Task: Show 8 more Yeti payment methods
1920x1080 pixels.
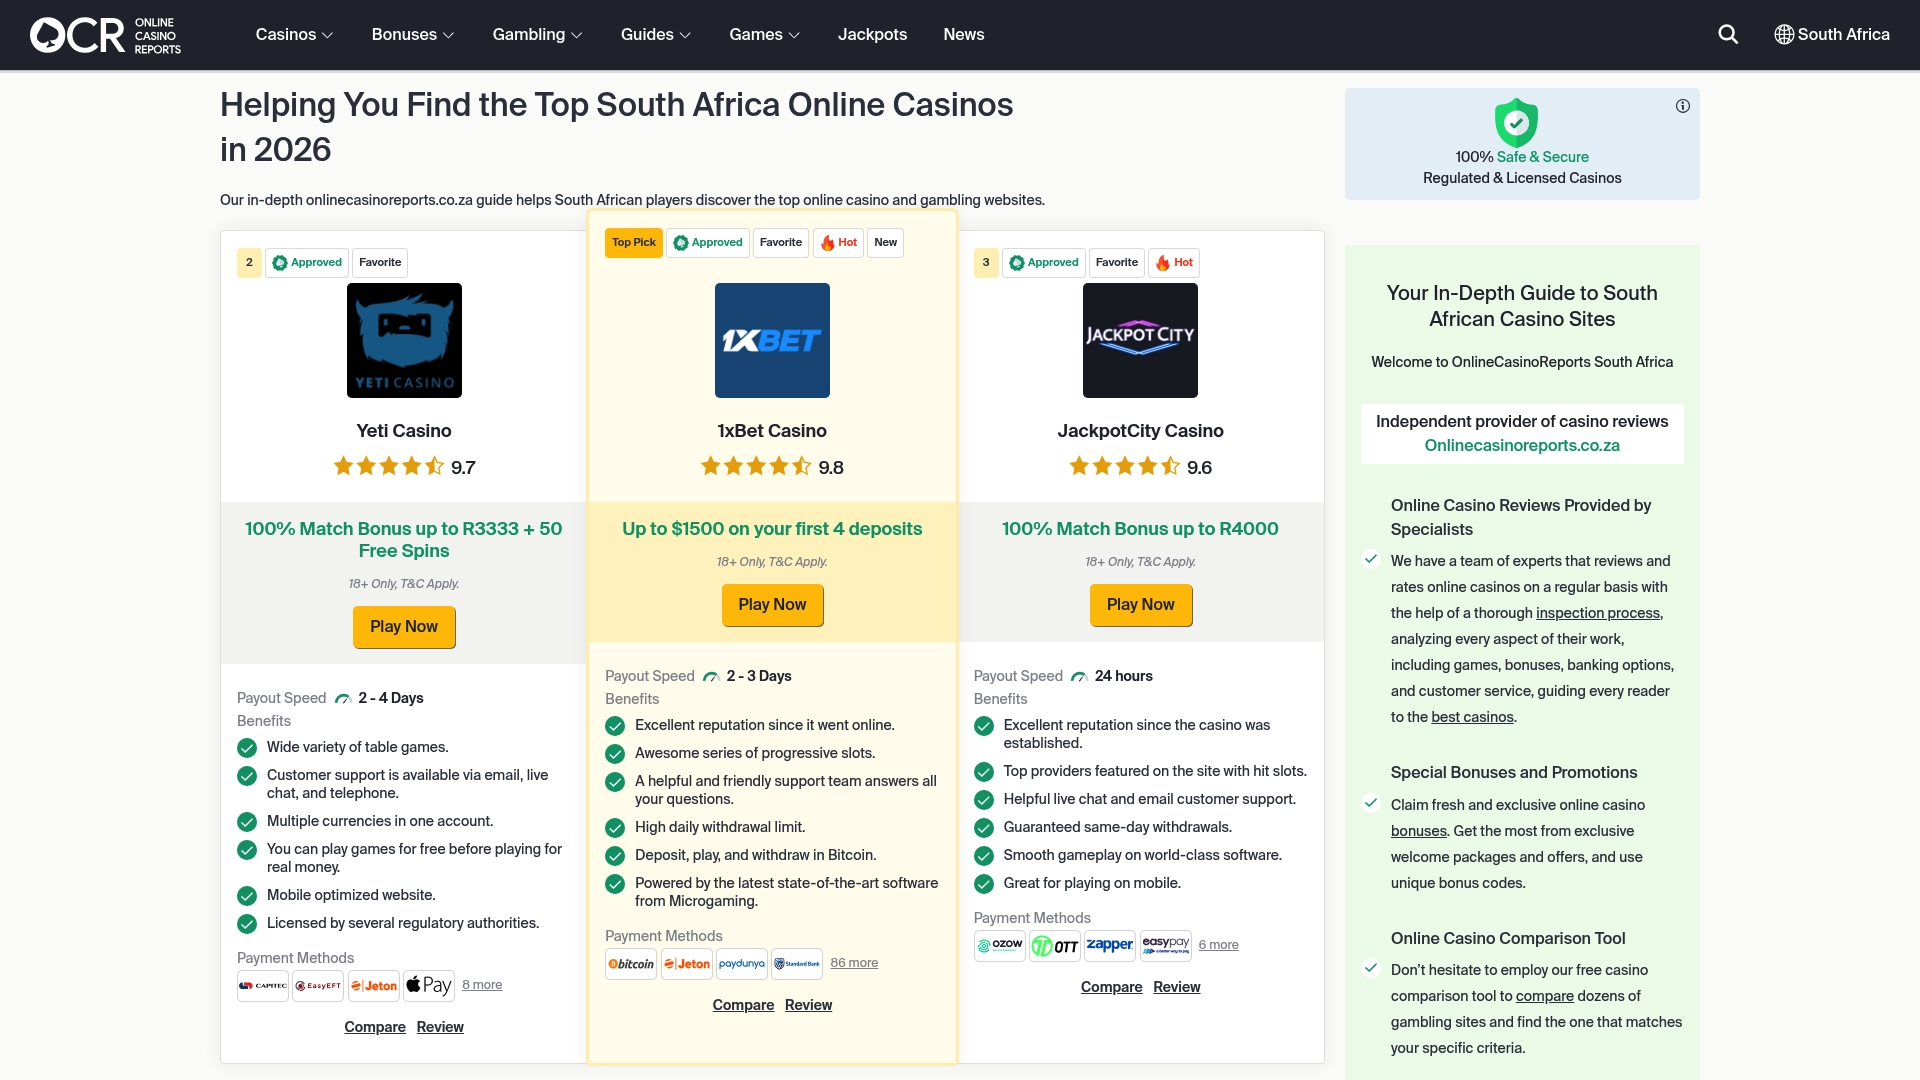Action: tap(482, 985)
